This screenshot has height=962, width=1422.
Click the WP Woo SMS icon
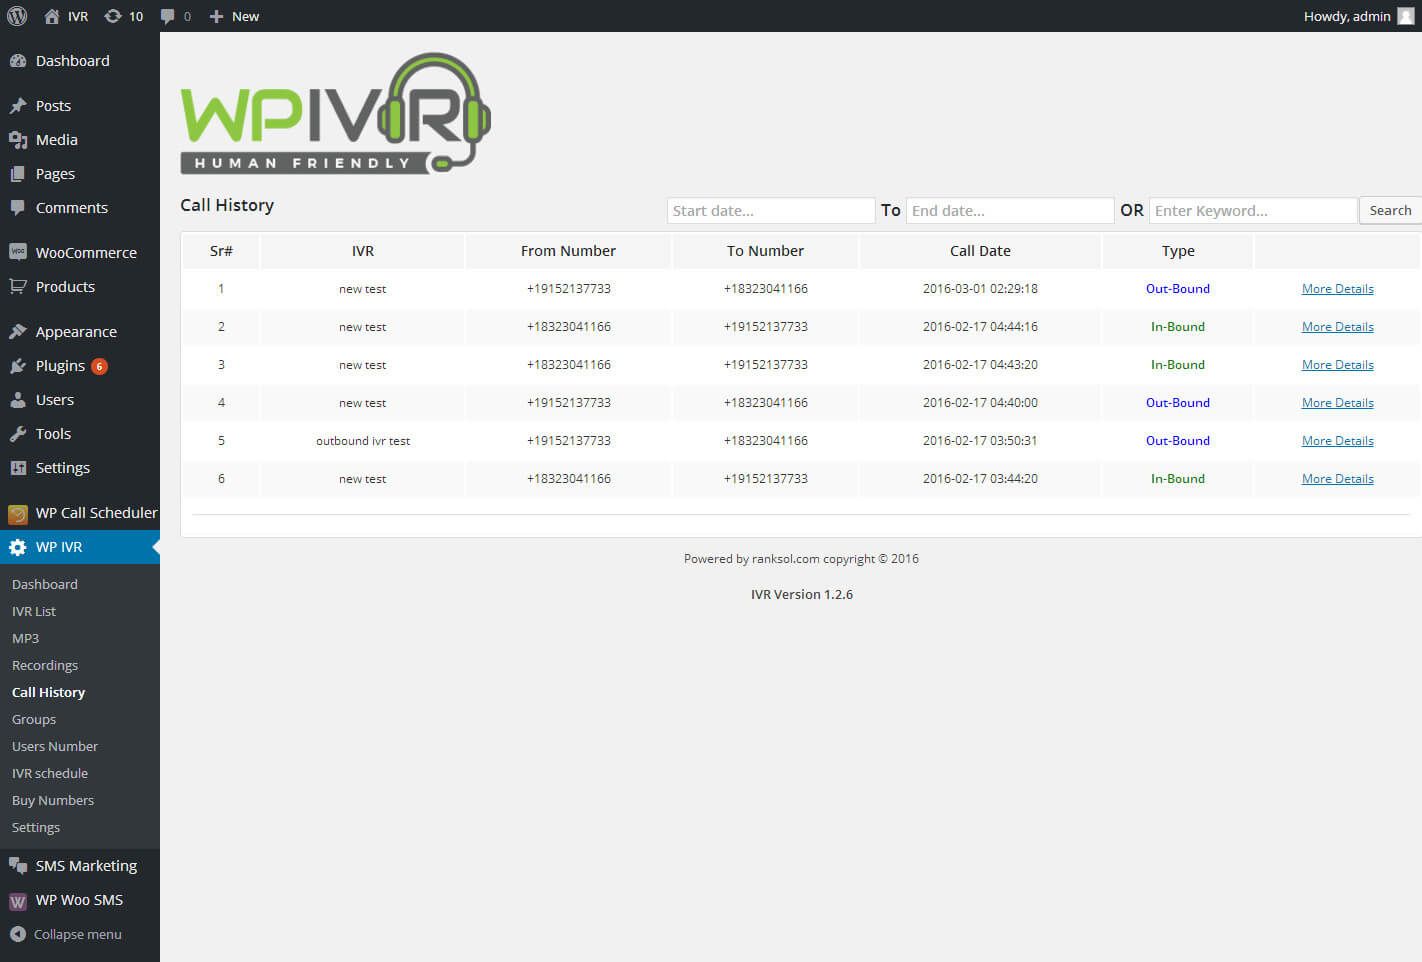click(18, 901)
